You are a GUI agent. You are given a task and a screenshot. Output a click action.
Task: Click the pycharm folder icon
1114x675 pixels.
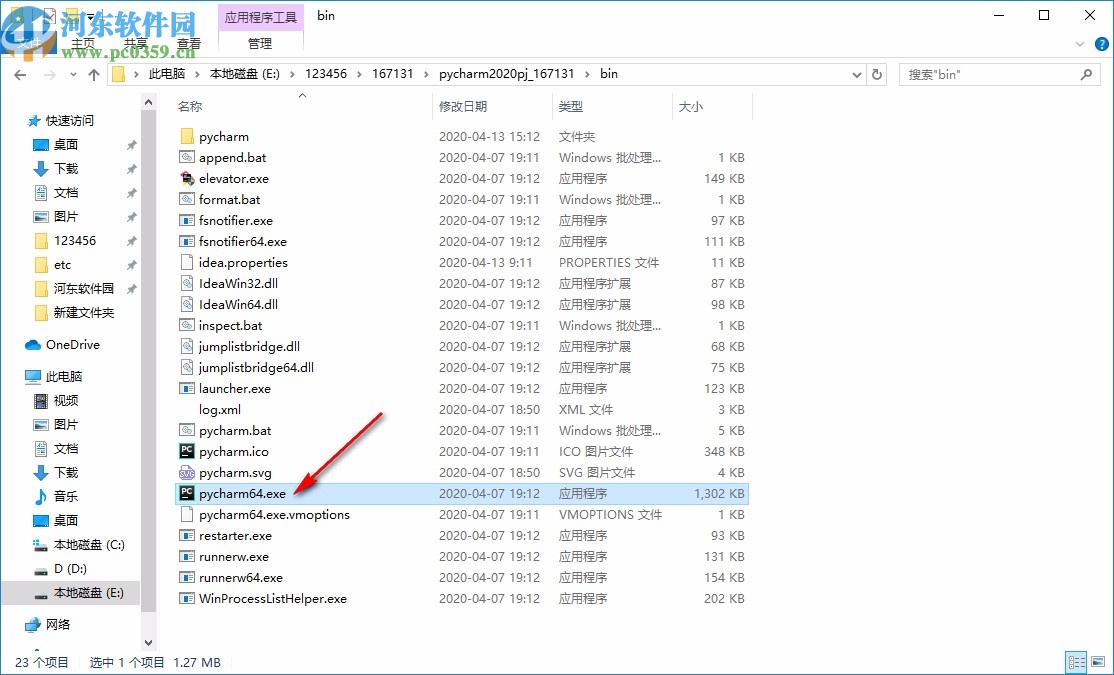187,136
